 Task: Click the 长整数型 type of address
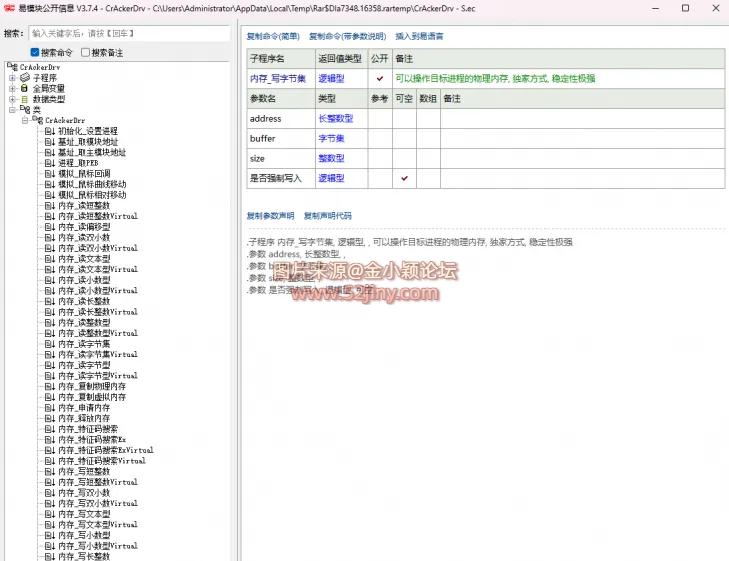[336, 119]
